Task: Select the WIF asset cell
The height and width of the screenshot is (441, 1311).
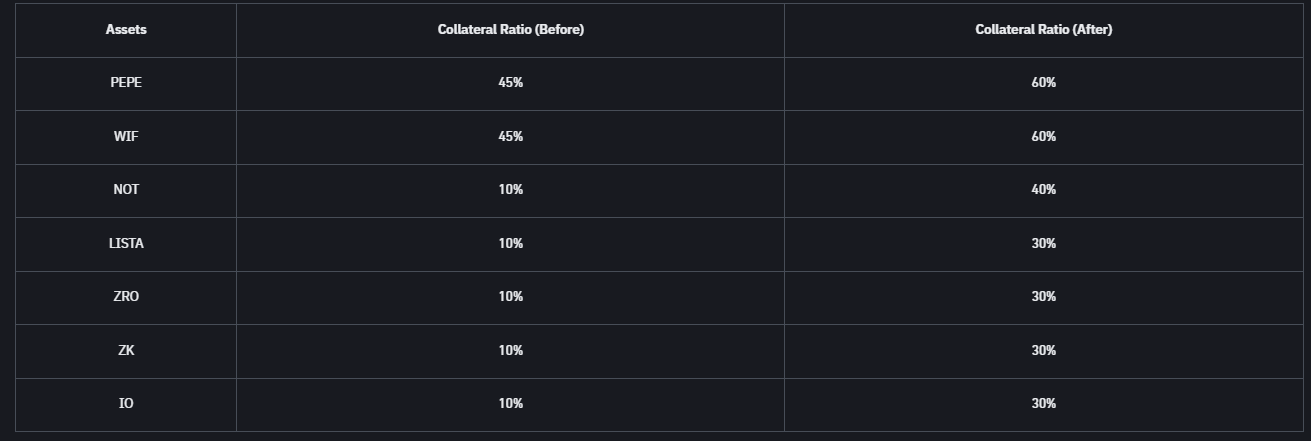Action: click(x=126, y=136)
